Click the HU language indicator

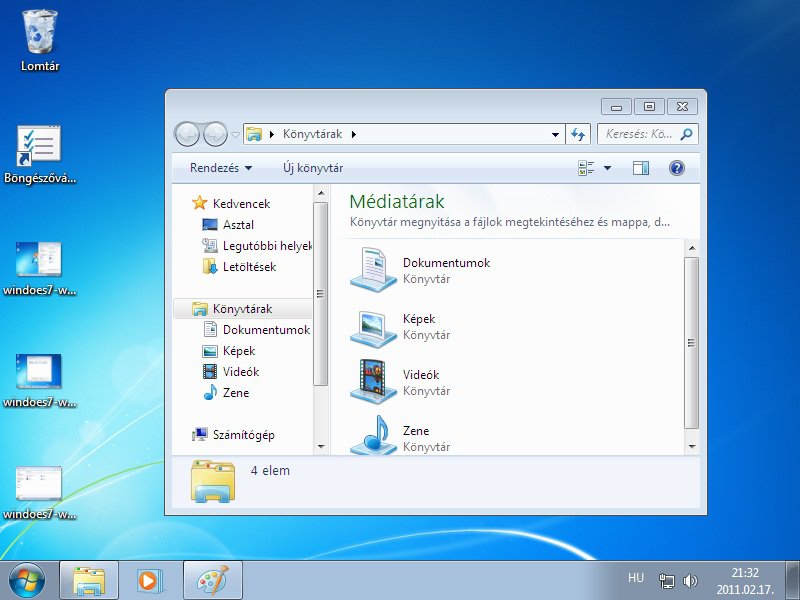[x=636, y=578]
